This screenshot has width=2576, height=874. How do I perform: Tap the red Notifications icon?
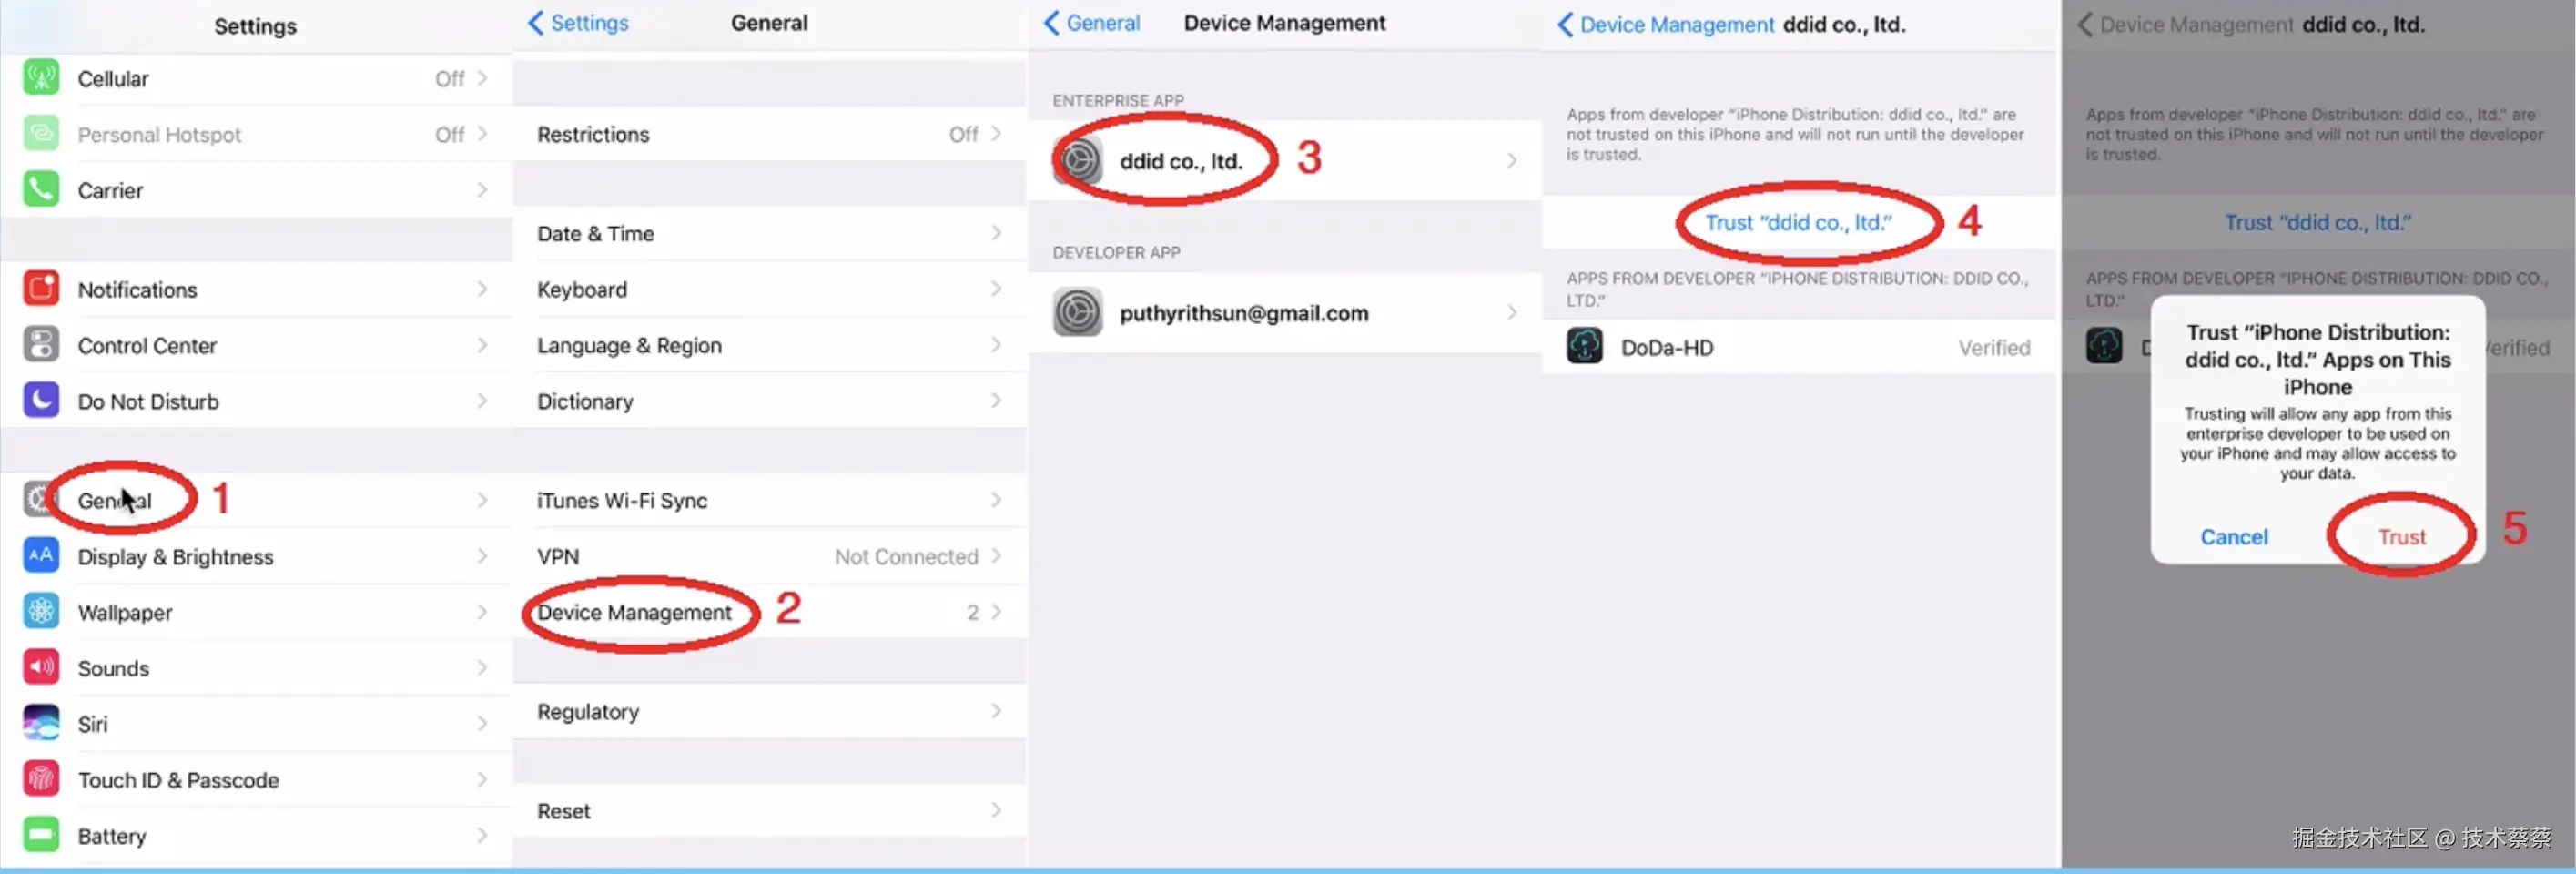pyautogui.click(x=41, y=289)
